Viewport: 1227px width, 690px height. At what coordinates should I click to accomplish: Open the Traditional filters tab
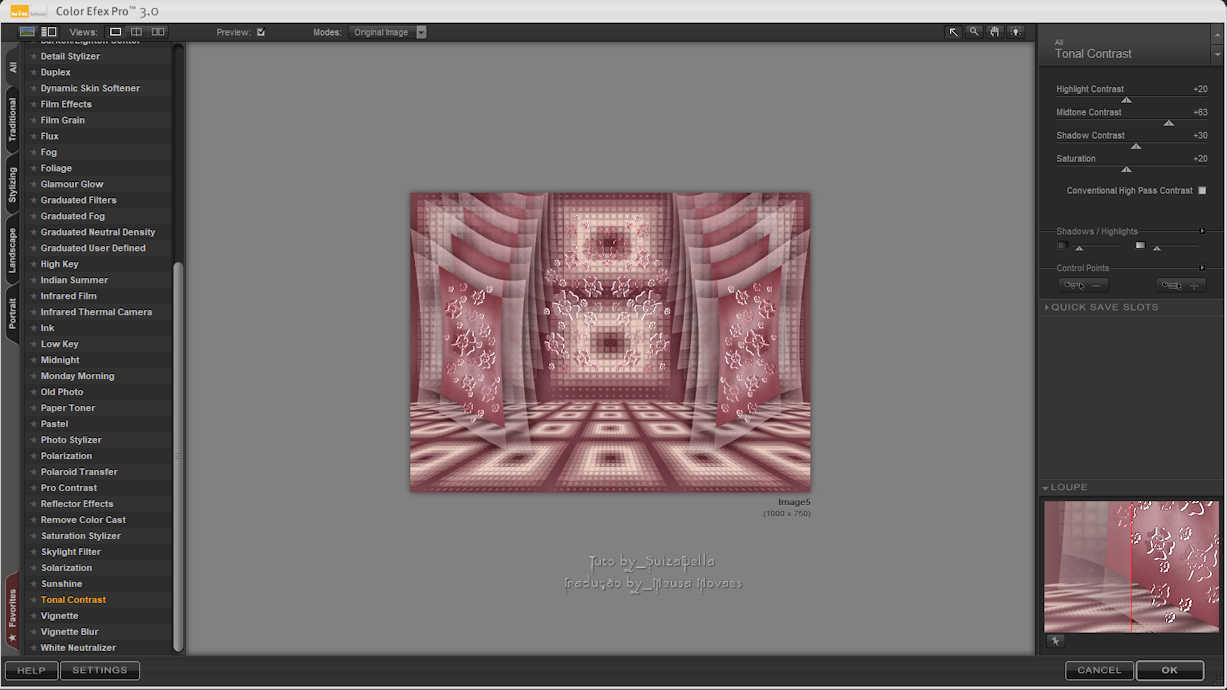click(12, 120)
